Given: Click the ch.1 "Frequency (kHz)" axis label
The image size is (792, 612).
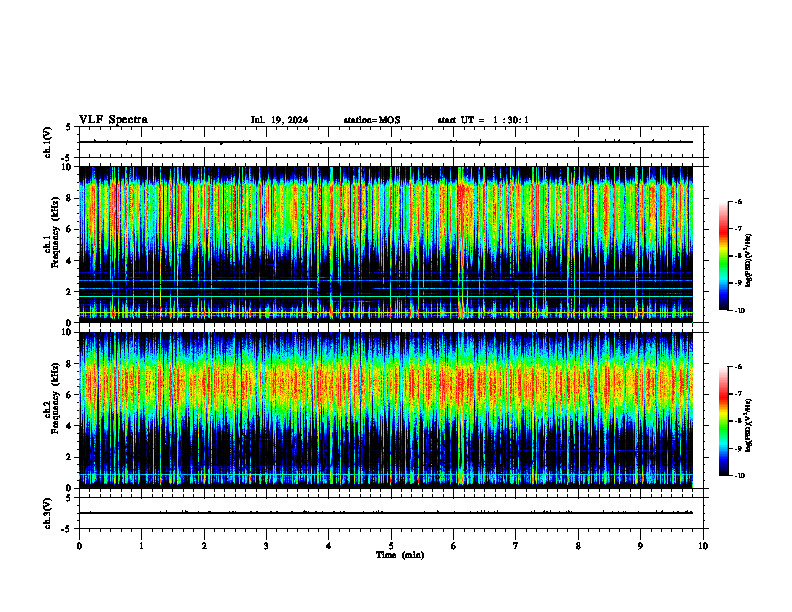Looking at the screenshot, I should pyautogui.click(x=55, y=232).
